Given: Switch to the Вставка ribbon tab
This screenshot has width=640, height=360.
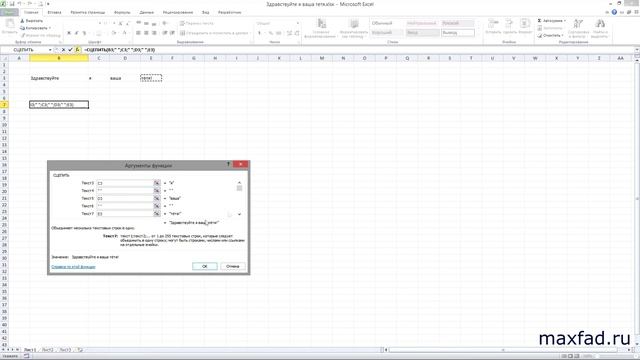Looking at the screenshot, I should (54, 13).
